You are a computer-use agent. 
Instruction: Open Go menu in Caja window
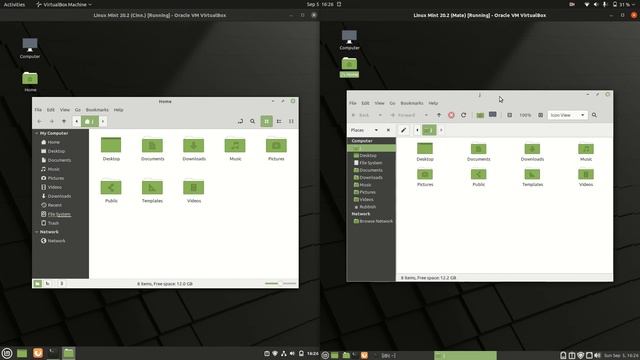(392, 103)
